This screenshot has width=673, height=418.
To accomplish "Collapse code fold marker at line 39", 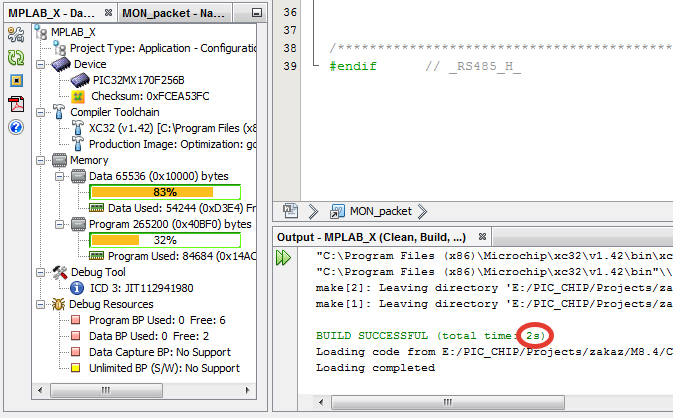I will click(x=316, y=64).
